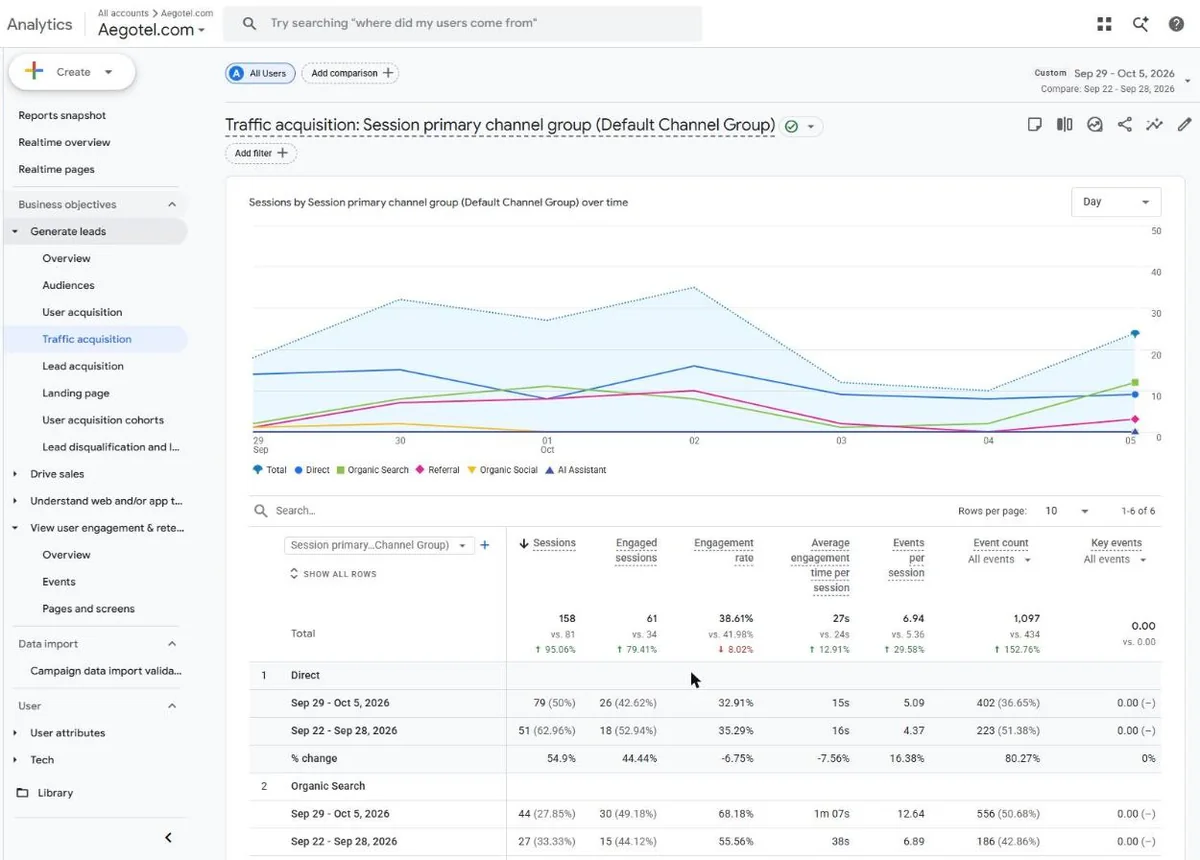Collapse the Generate leads group
This screenshot has height=860, width=1200.
(x=15, y=232)
